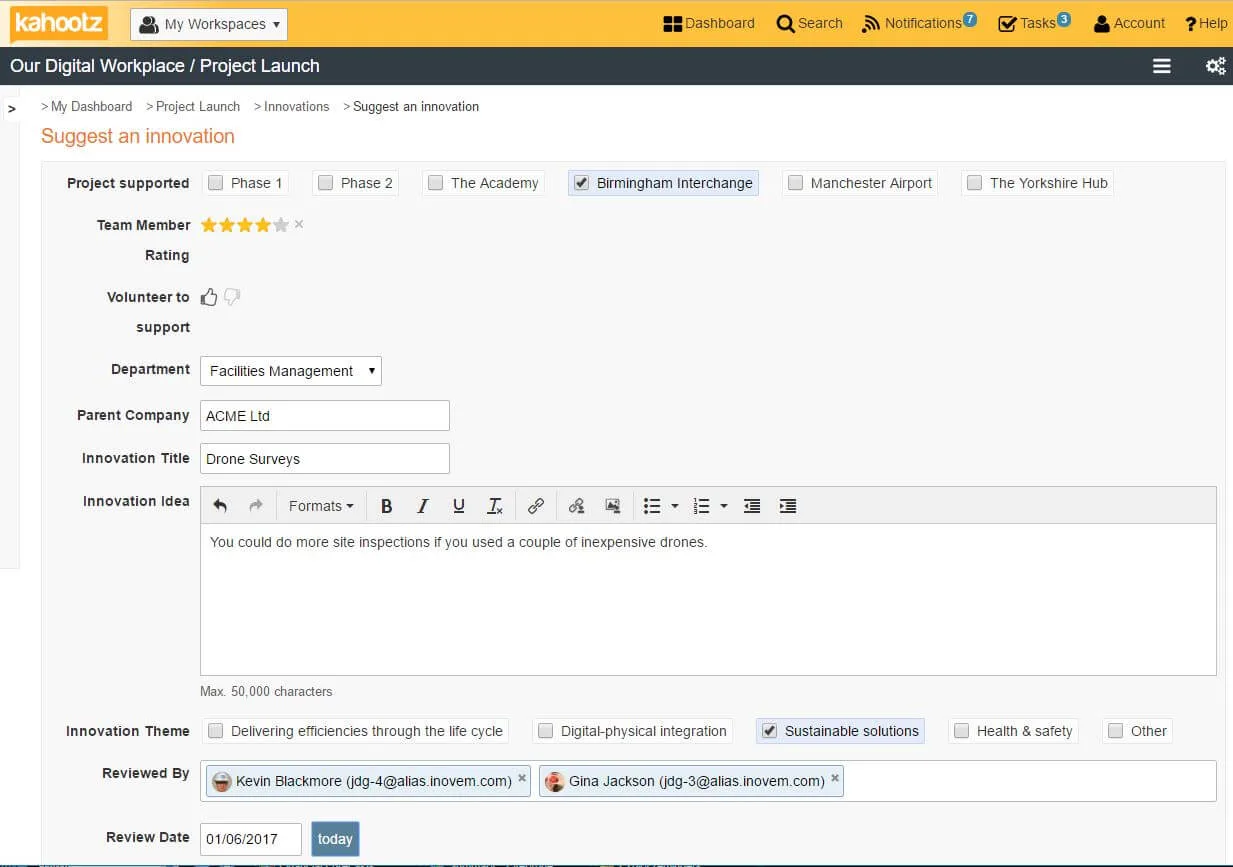Expand the left sidebar arrow

(11, 108)
